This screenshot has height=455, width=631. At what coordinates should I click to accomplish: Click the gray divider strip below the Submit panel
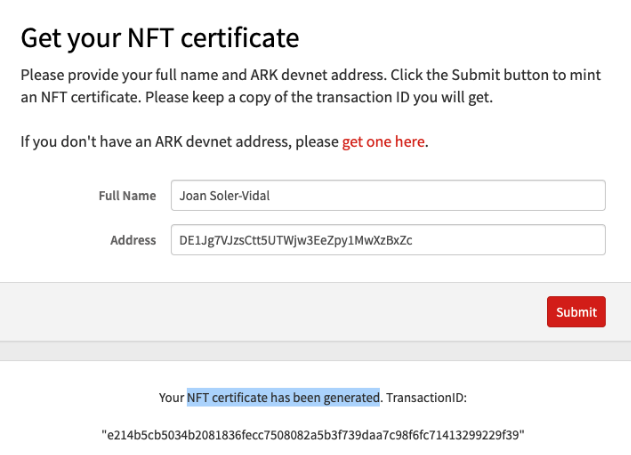(315, 350)
